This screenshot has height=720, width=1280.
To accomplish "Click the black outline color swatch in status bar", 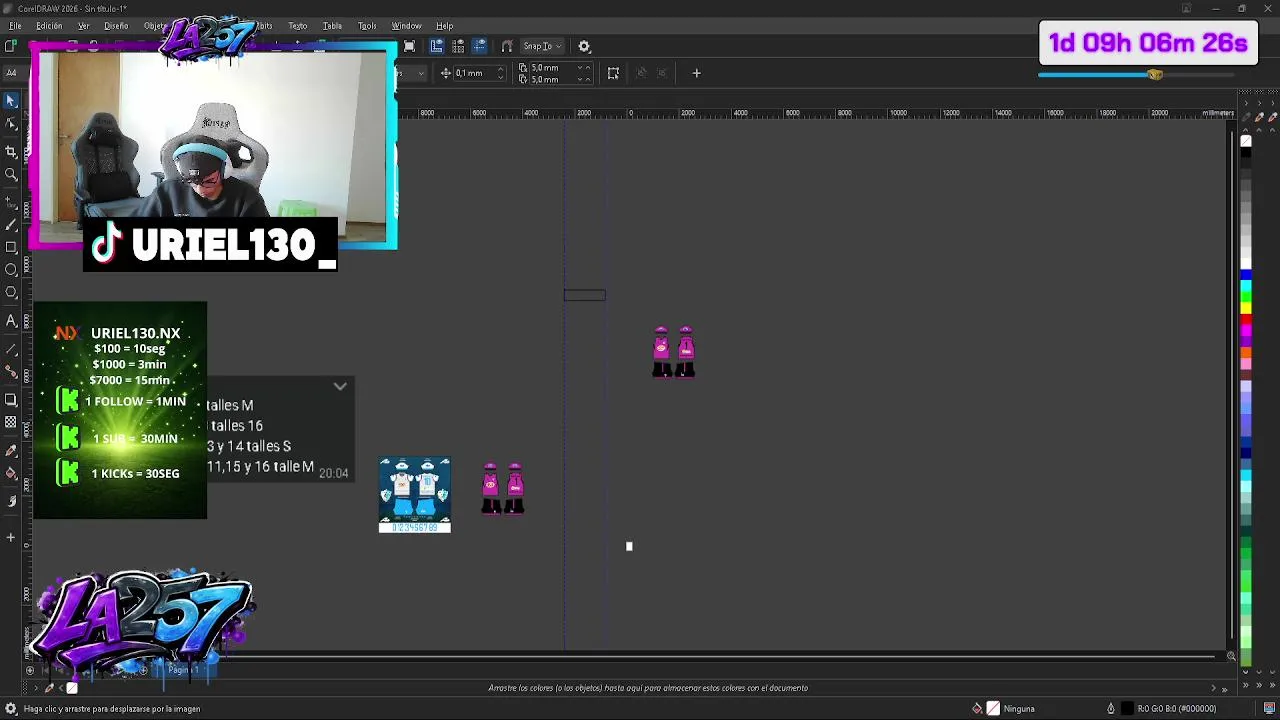I will [x=1127, y=709].
